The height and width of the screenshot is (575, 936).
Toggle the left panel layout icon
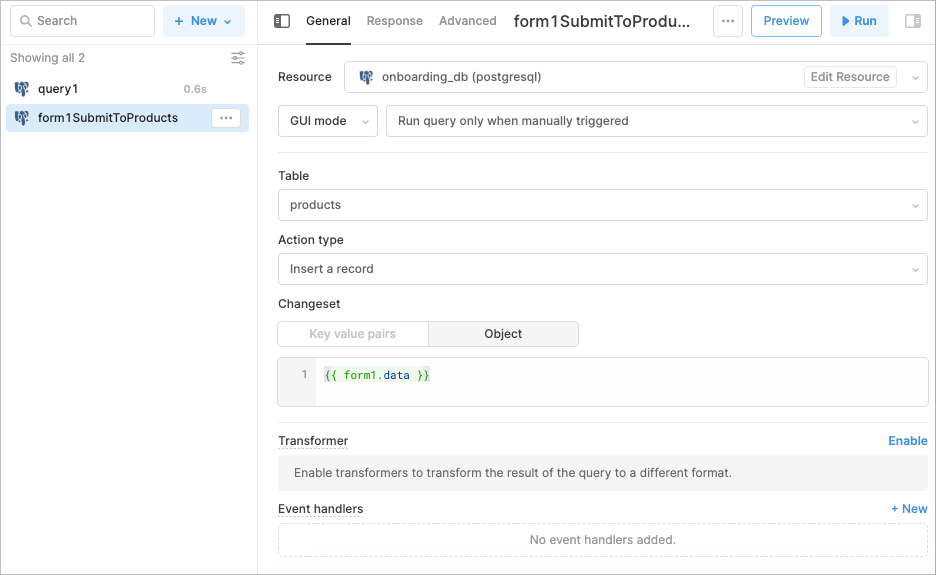282,21
